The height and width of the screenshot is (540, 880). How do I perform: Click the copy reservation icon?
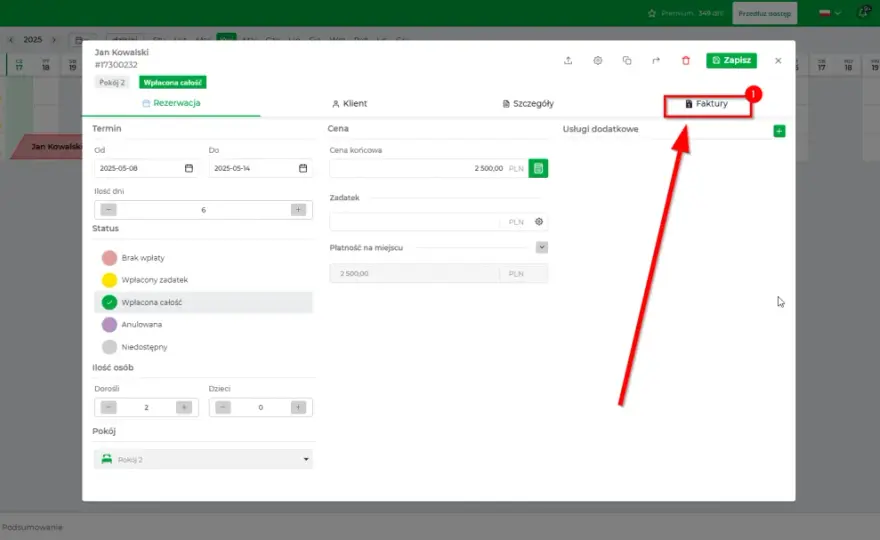click(x=627, y=61)
